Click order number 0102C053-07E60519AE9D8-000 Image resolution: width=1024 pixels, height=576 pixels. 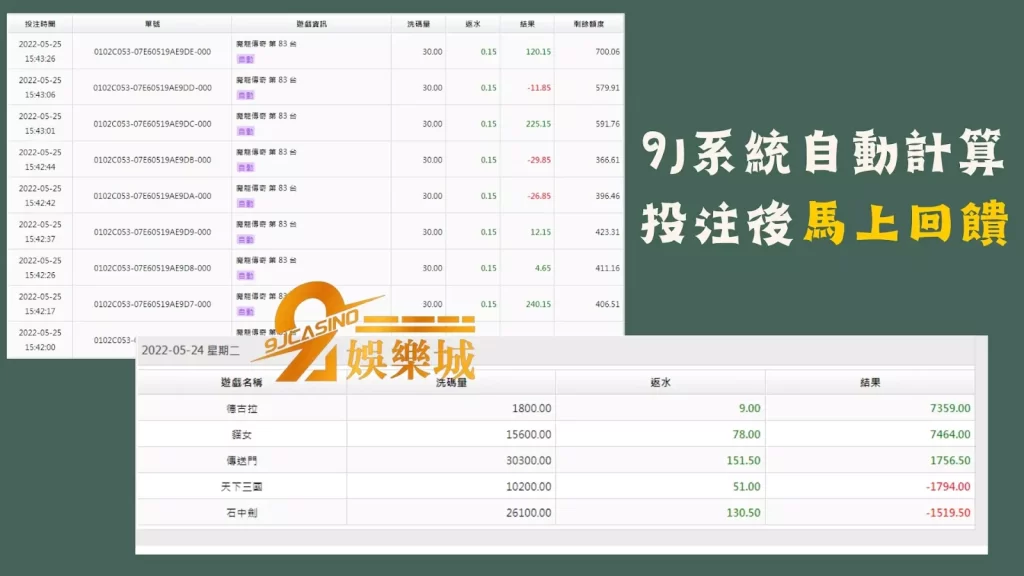[152, 268]
